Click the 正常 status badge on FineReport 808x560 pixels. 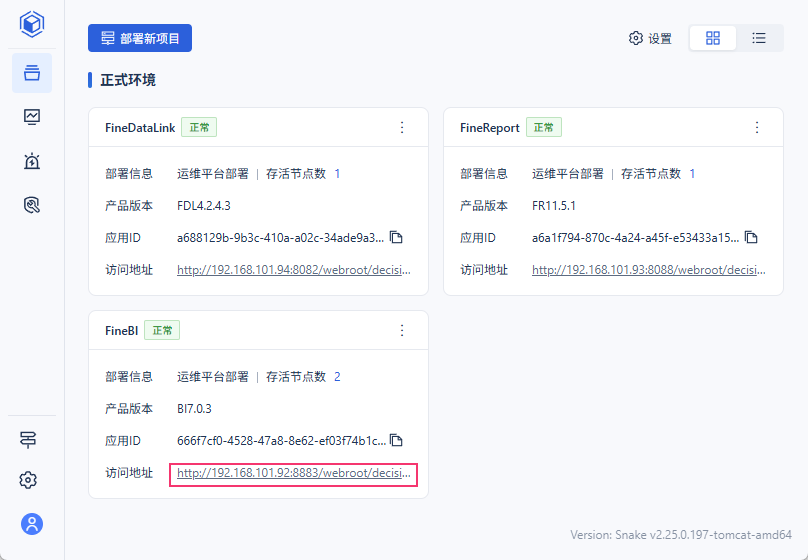pos(544,127)
